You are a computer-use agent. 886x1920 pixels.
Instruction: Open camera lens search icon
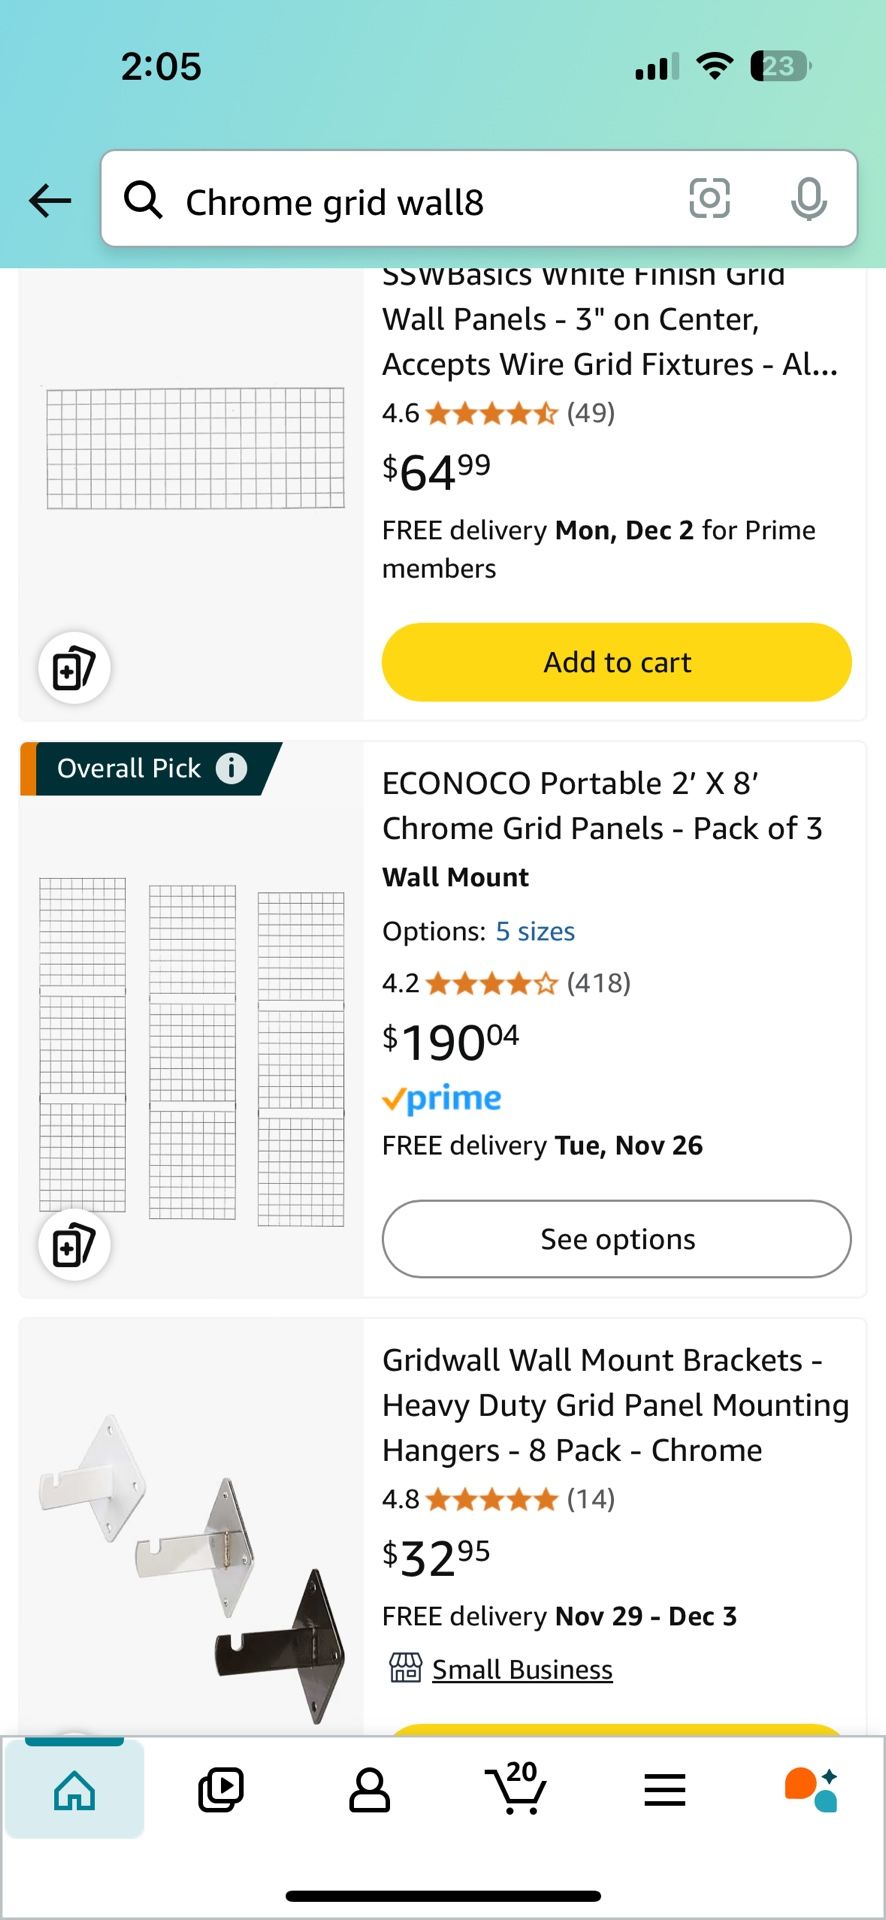[709, 198]
